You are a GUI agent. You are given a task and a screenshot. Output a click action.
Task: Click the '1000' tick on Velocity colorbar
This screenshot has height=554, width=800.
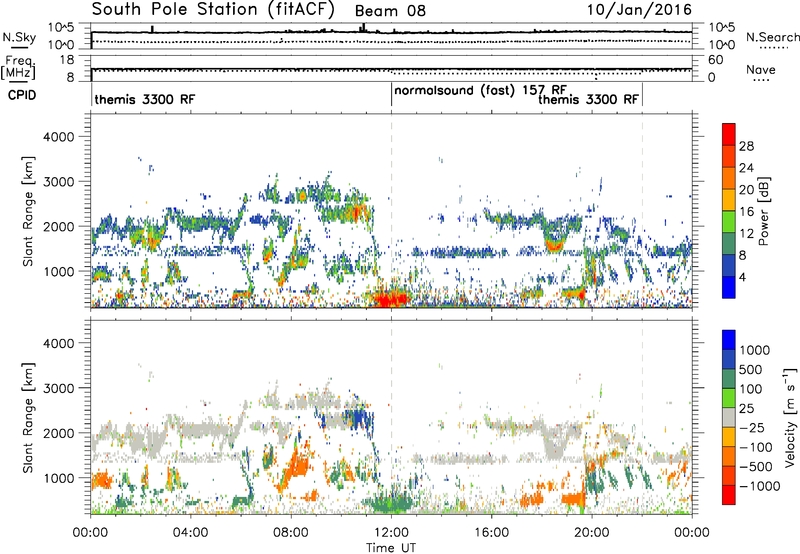(x=755, y=350)
